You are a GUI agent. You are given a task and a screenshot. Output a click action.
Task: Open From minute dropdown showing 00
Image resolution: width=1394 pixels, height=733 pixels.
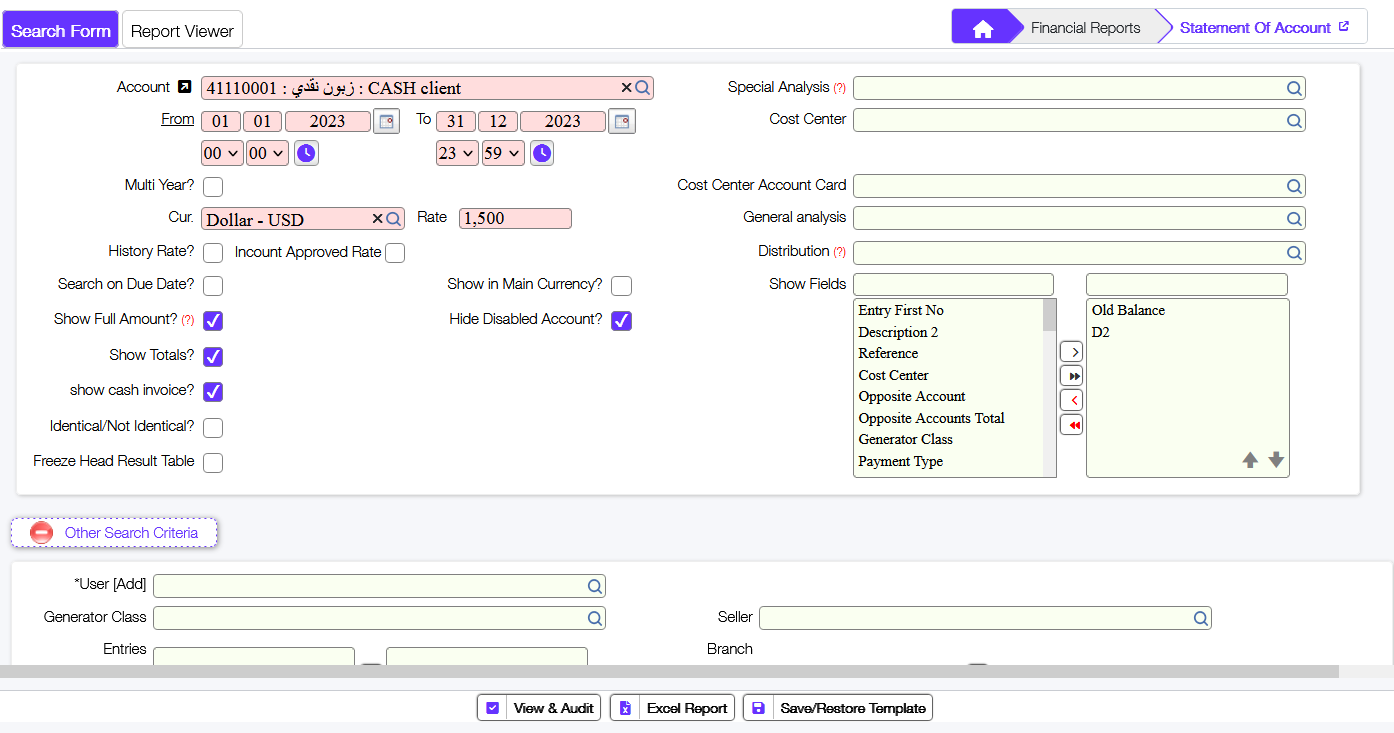pos(267,153)
